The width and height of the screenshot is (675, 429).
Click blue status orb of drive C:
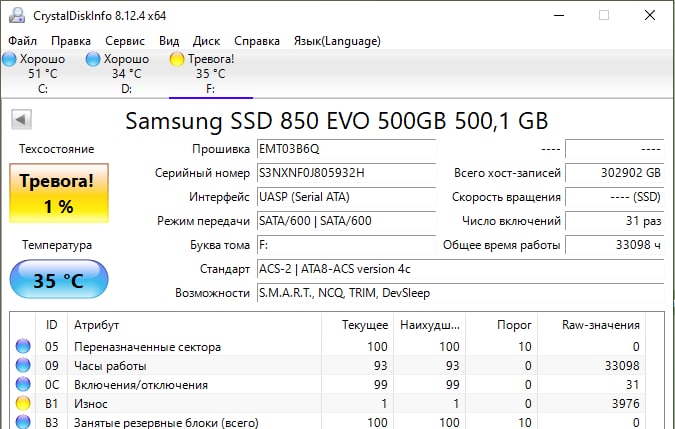point(9,59)
